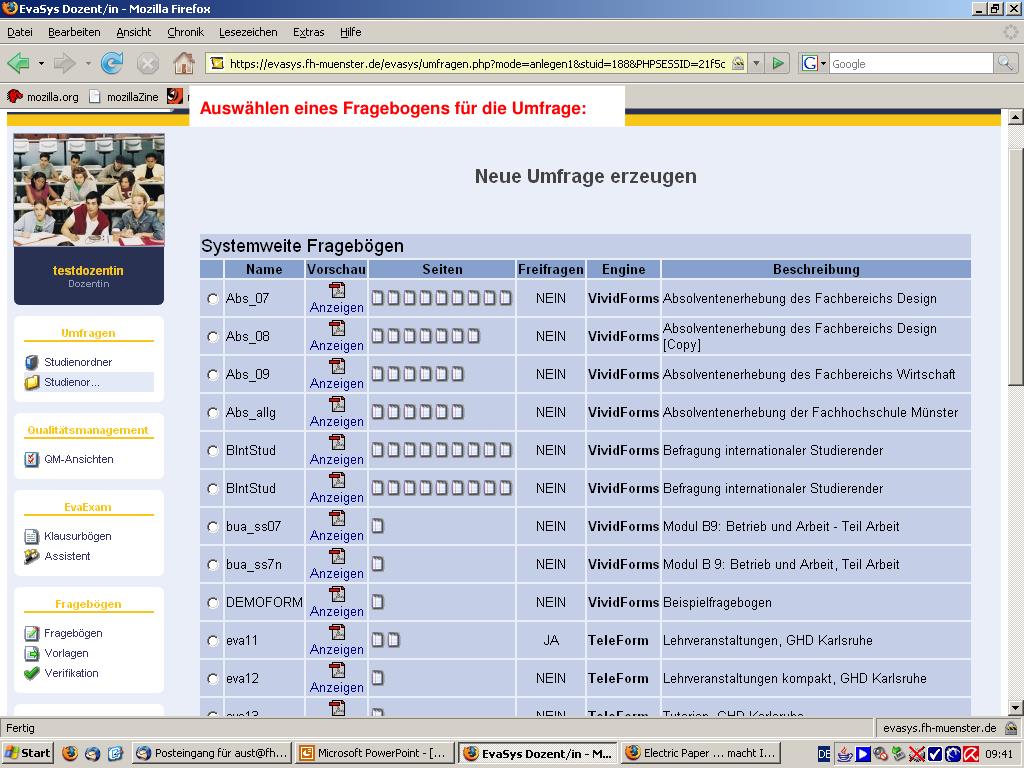Switch to Posteingang taskbar window

(212, 753)
